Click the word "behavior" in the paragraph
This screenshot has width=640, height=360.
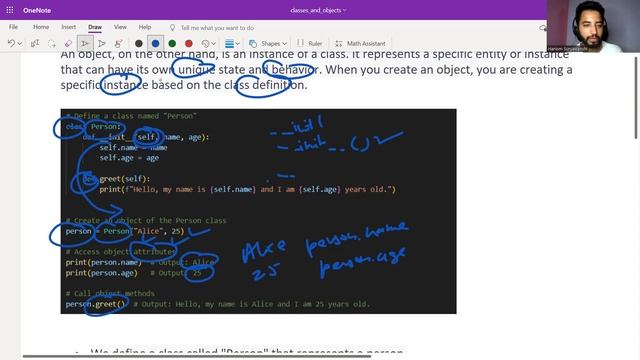point(294,70)
